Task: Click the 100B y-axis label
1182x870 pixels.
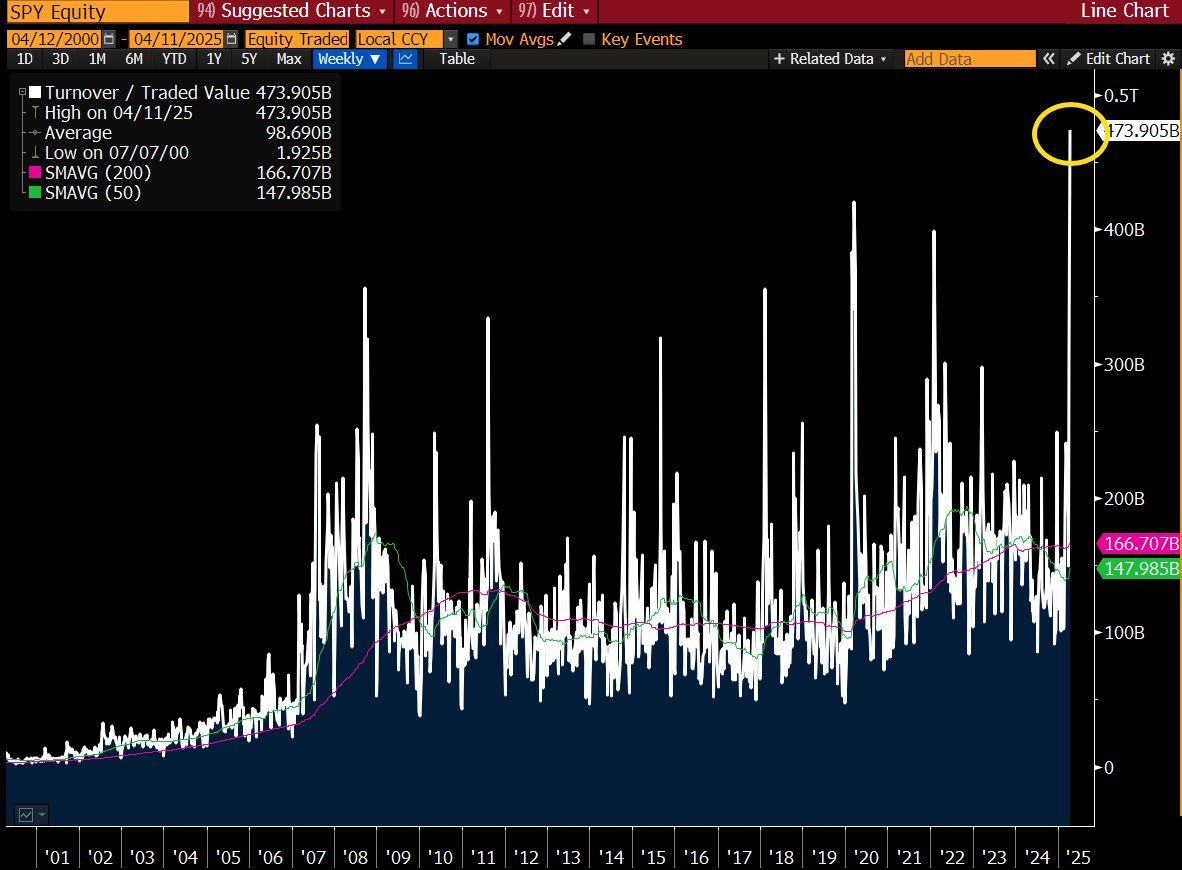Action: point(1124,633)
